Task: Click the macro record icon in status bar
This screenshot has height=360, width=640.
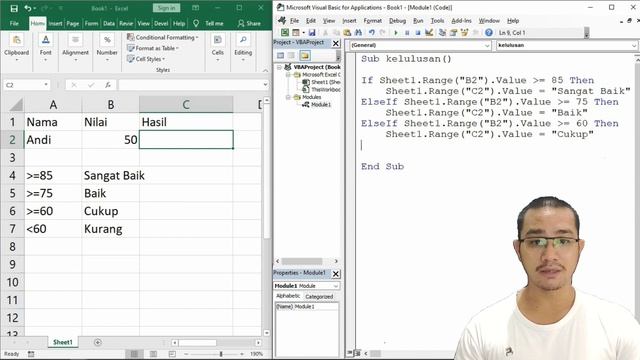Action: (31, 354)
